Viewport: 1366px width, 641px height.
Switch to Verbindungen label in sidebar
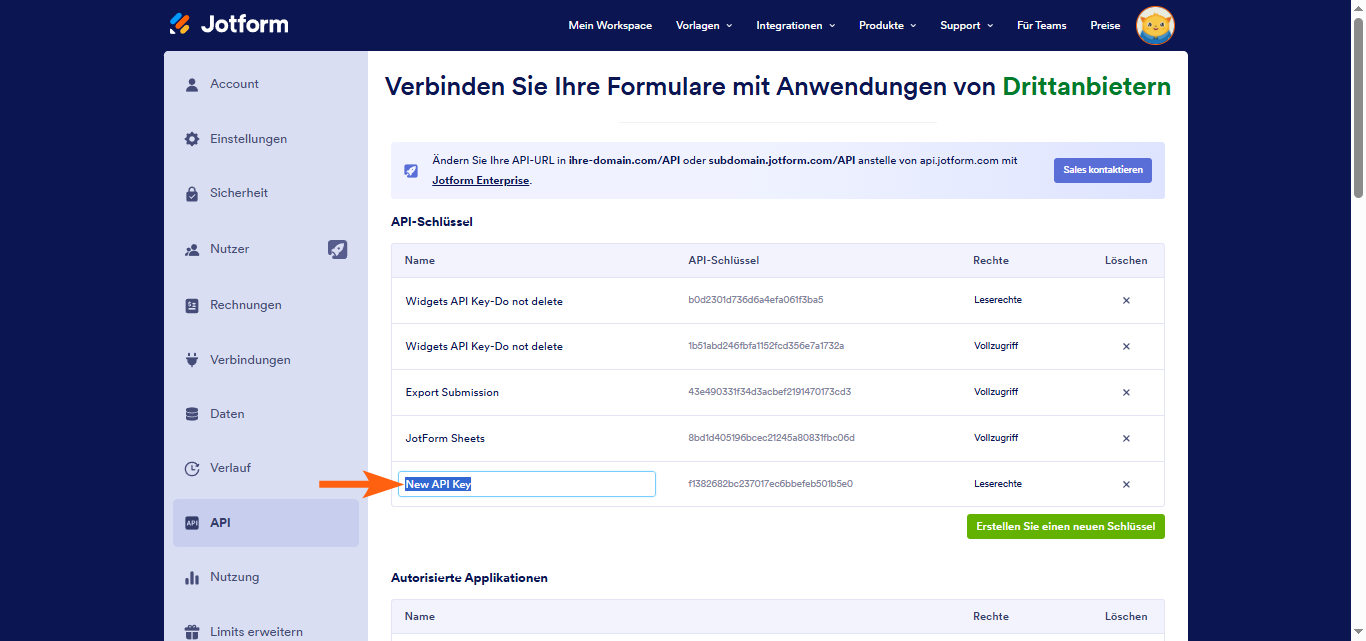tap(250, 360)
